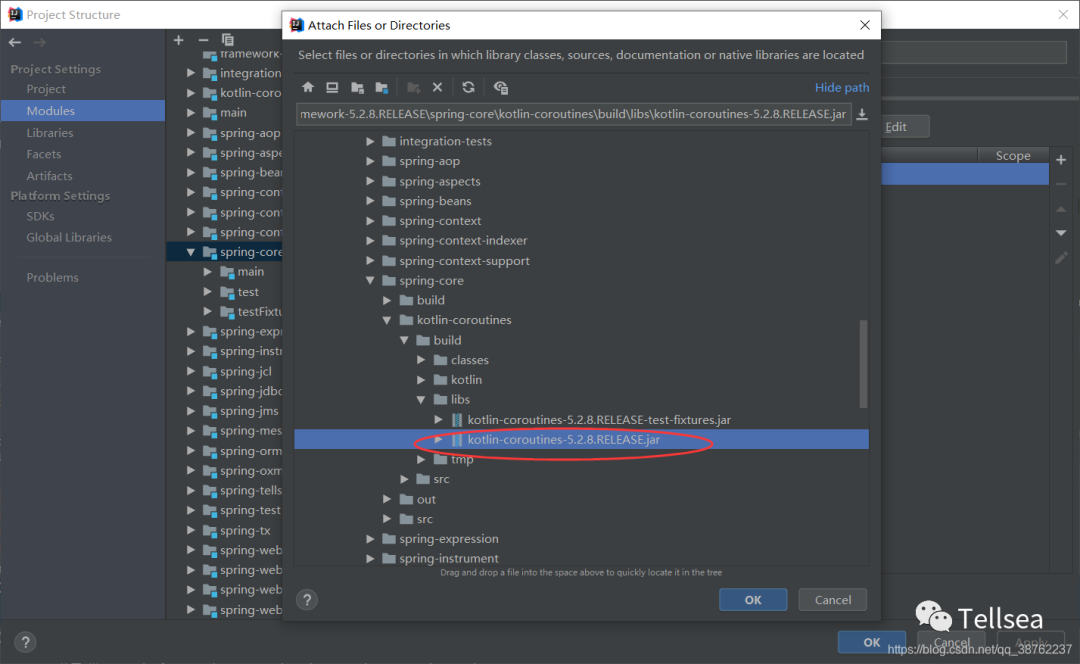This screenshot has width=1080, height=664.
Task: Select kotlin-coroutines-5.2.8.RELEASE-test-fixtures.jar file icon
Action: click(x=457, y=419)
